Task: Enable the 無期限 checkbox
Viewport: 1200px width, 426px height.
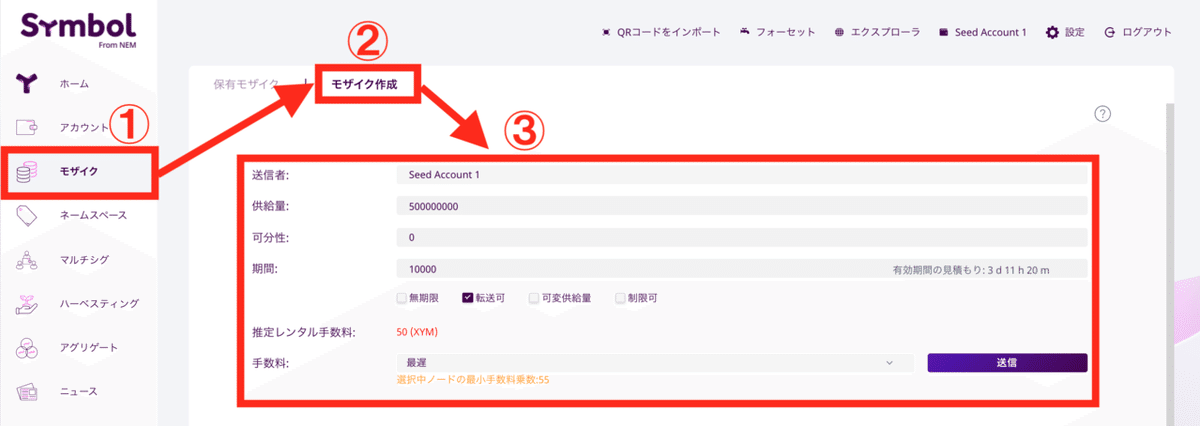Action: point(402,297)
